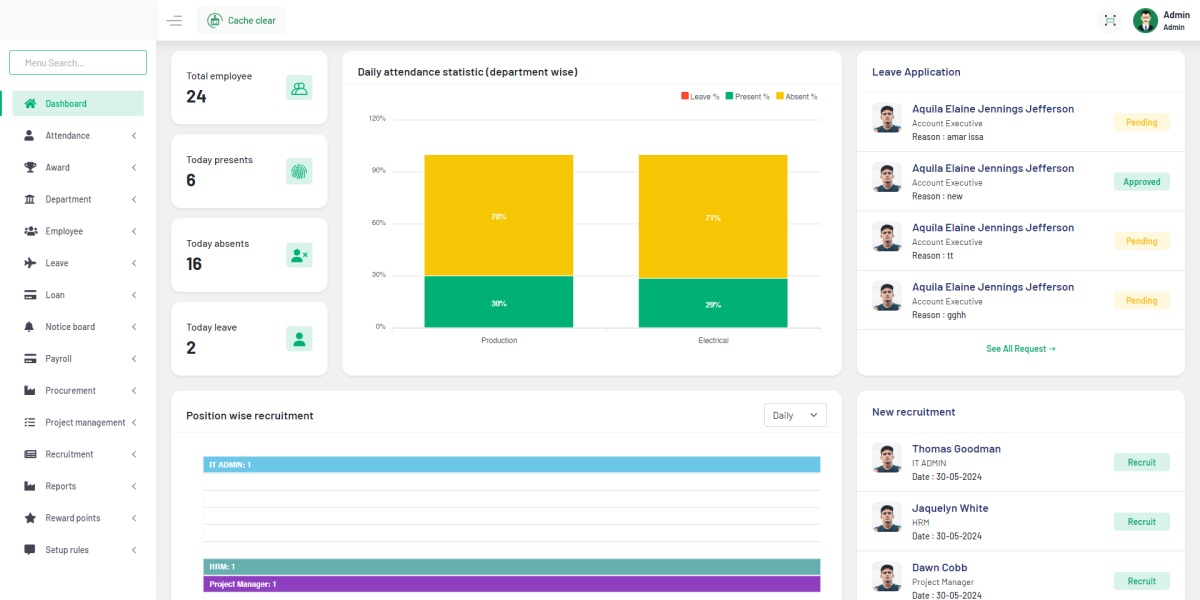Screen dimensions: 1200x600
Task: Click the Today presents fingerprint icon
Action: click(299, 171)
